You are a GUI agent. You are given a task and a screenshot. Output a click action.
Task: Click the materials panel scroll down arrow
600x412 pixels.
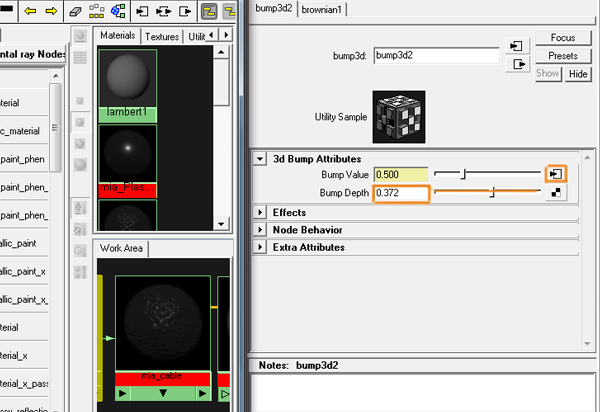(x=221, y=224)
